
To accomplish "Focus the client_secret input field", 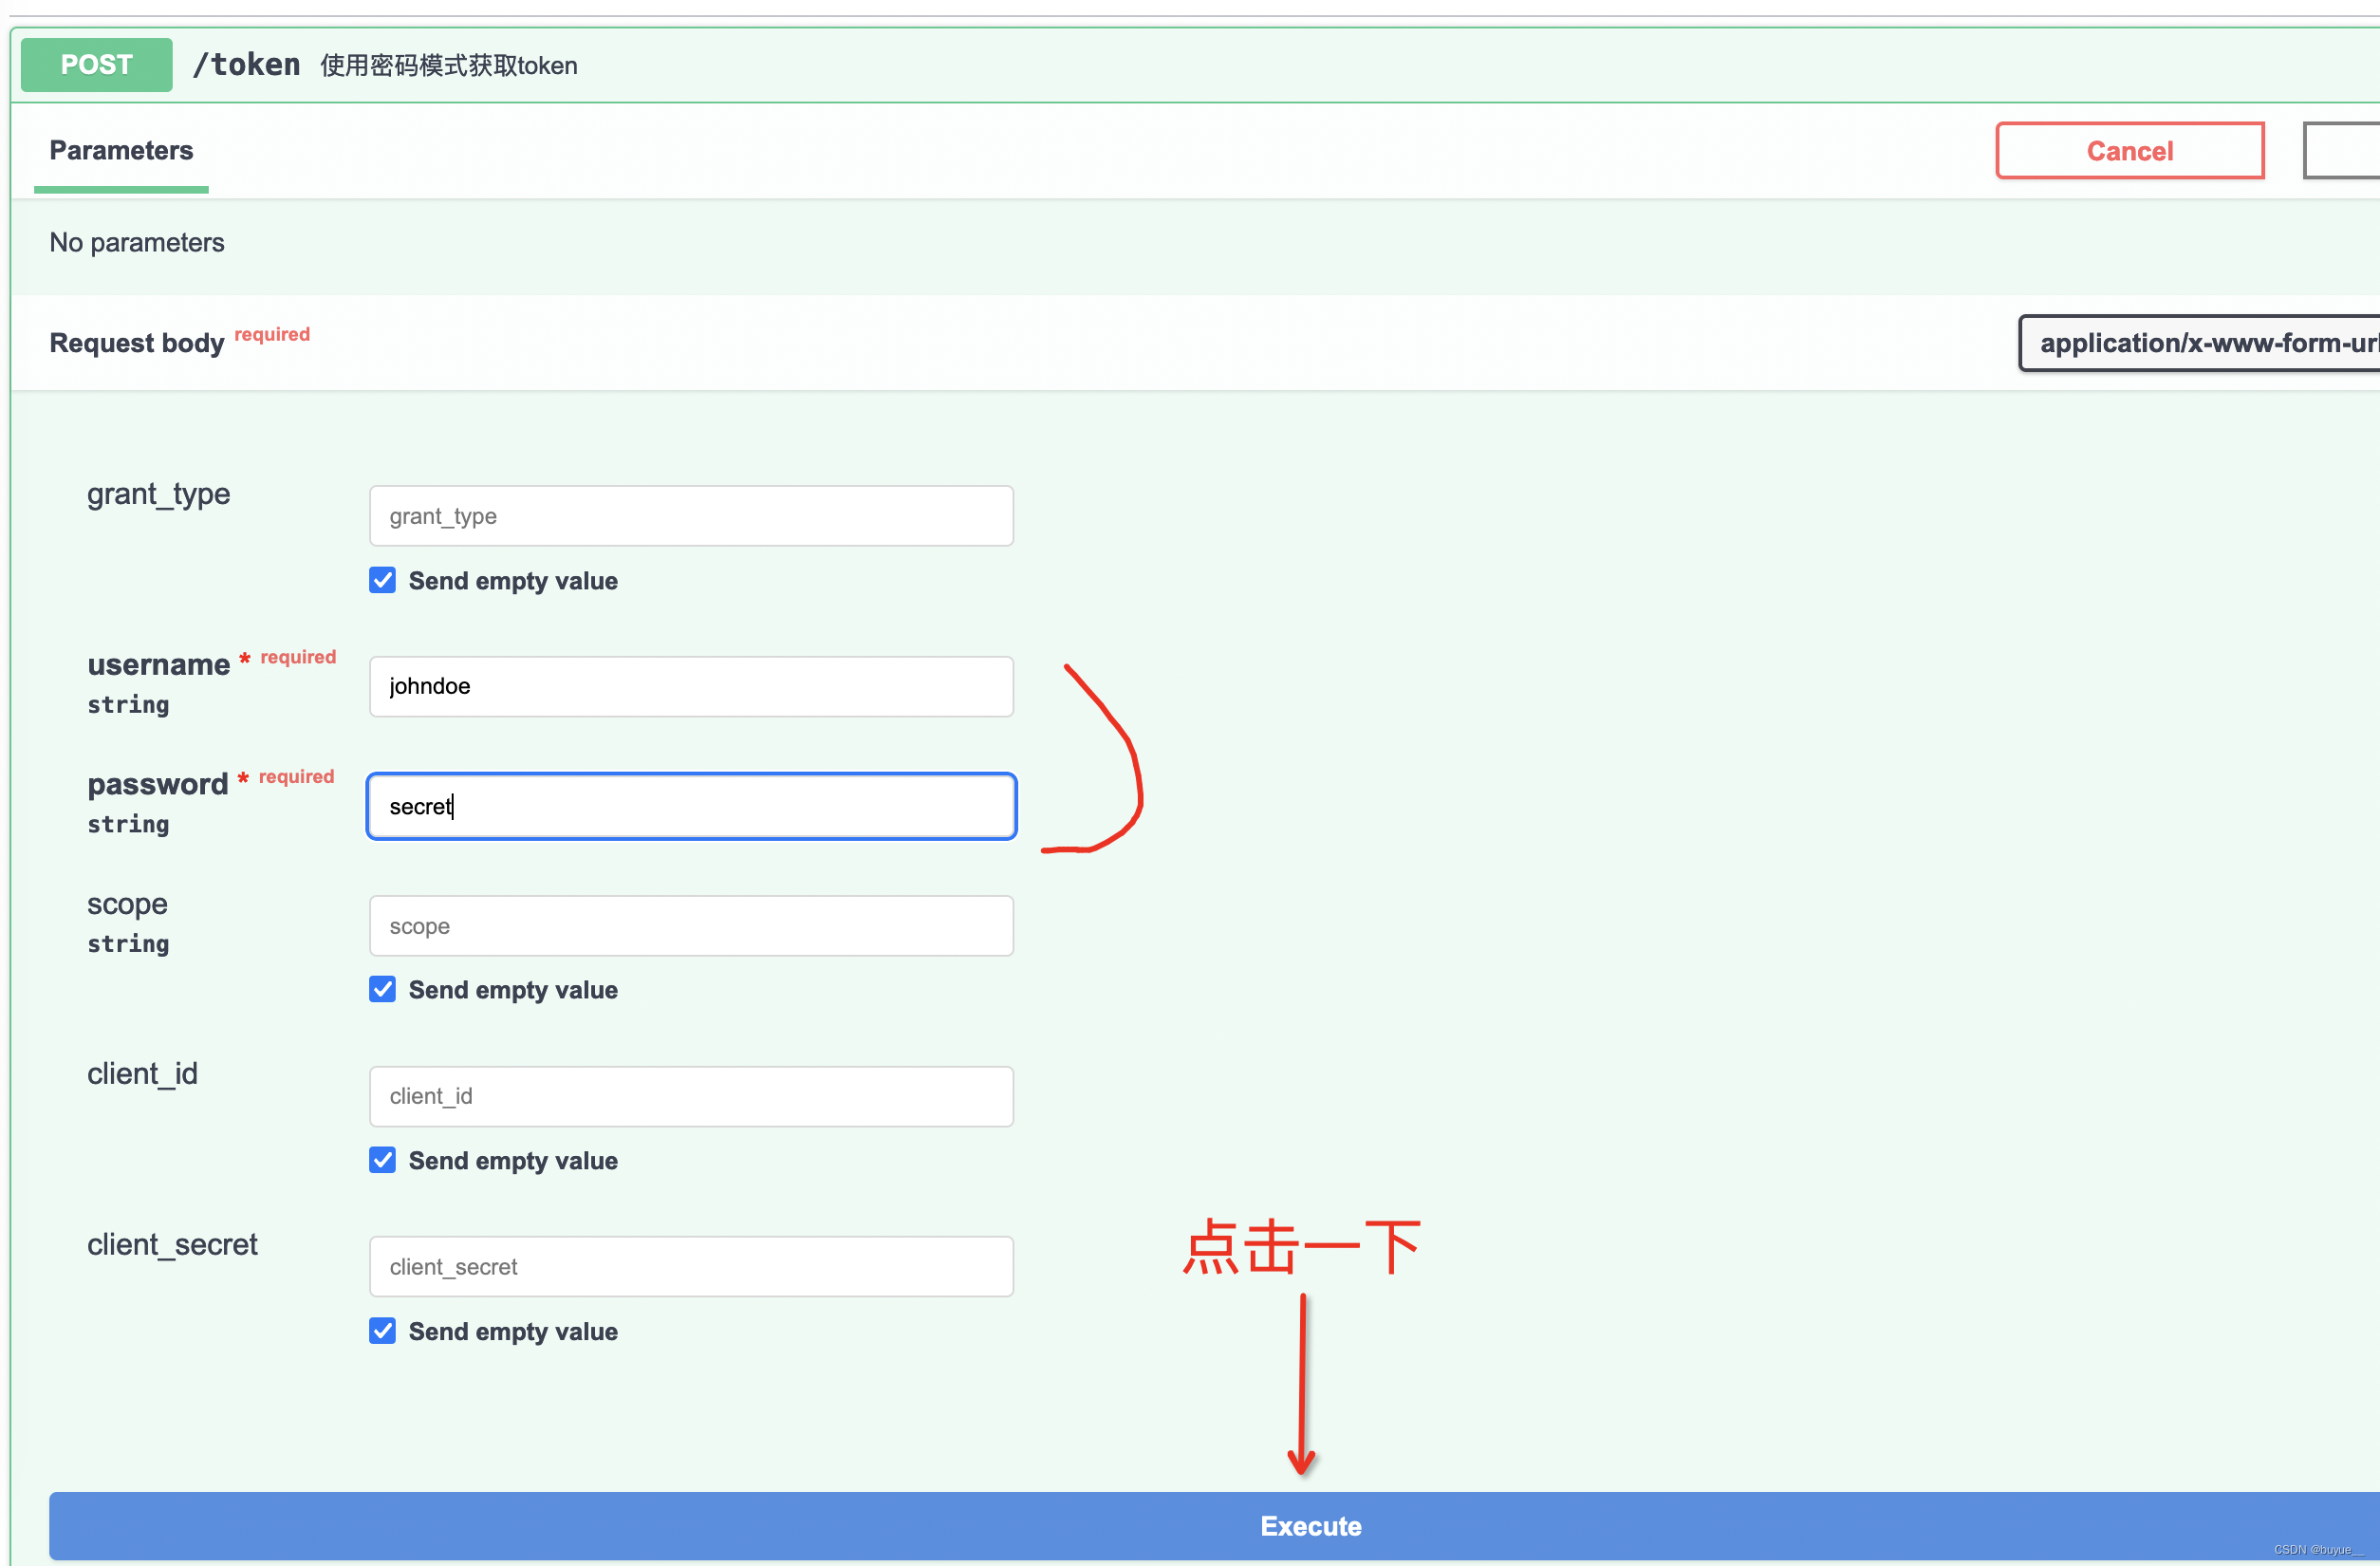I will (691, 1267).
